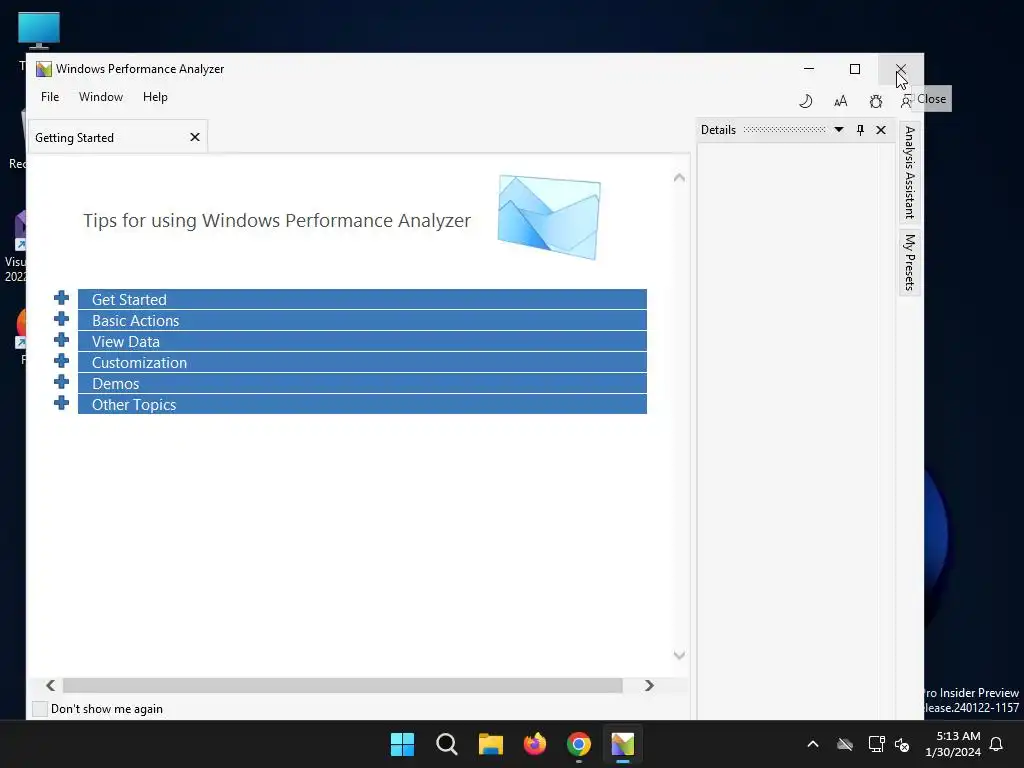Pin the Details panel
The width and height of the screenshot is (1024, 768).
(860, 130)
